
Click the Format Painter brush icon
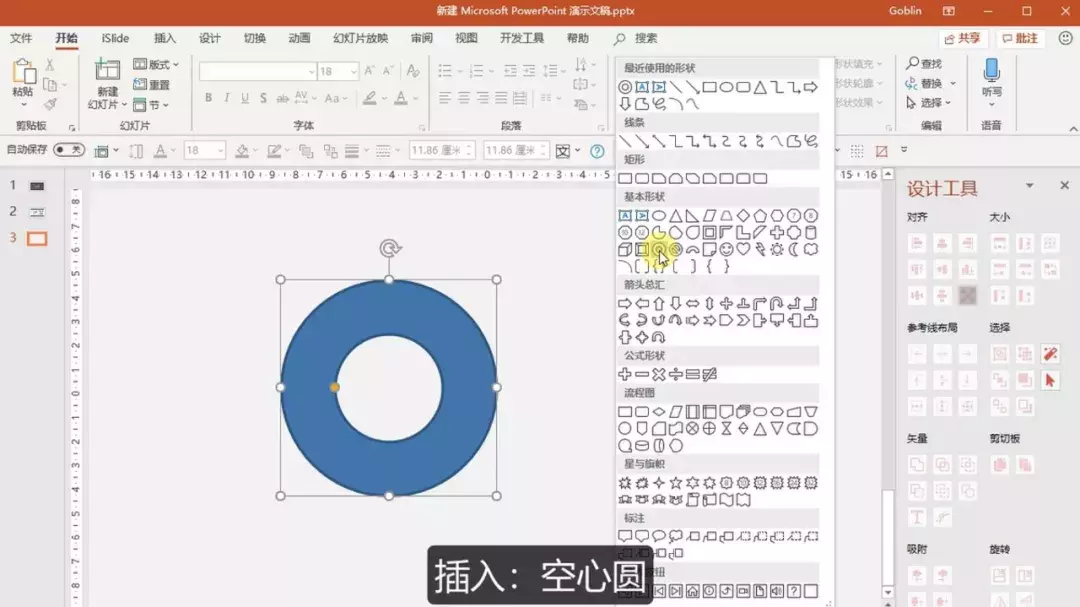pyautogui.click(x=50, y=104)
